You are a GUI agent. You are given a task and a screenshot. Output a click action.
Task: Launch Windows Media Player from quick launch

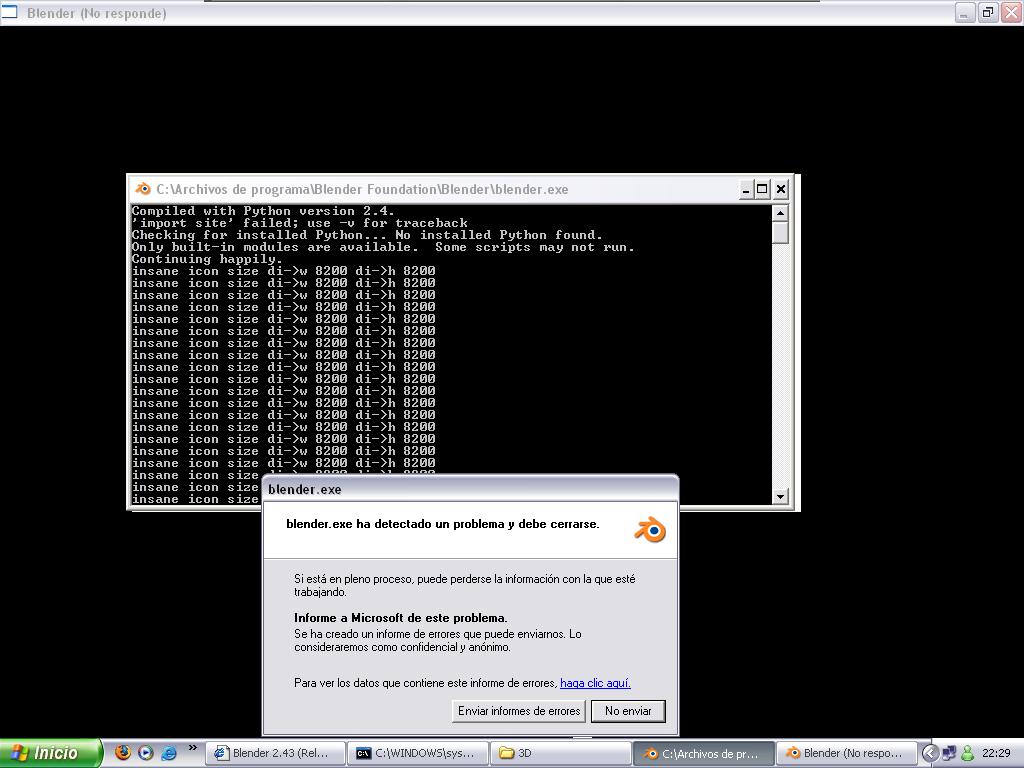point(146,752)
